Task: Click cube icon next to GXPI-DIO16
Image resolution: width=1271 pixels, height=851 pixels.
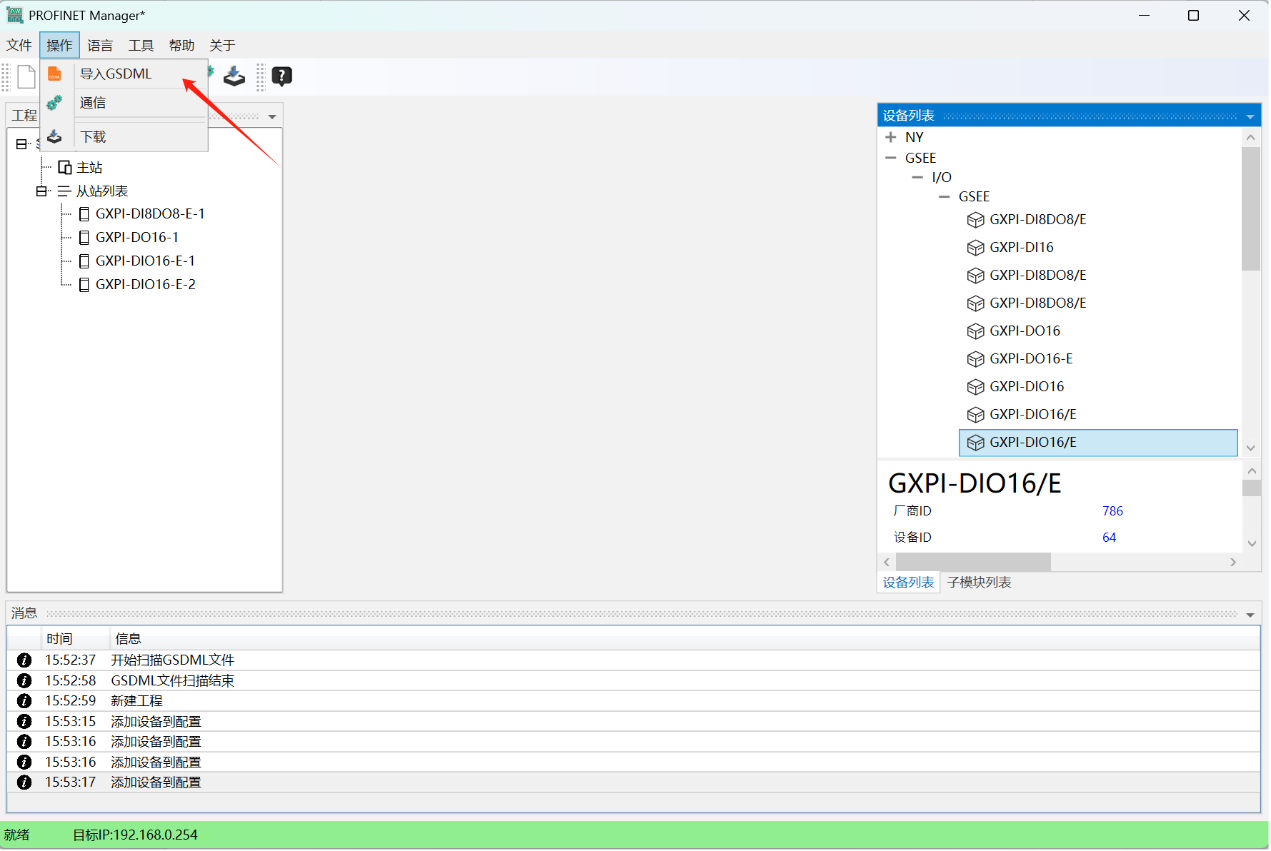Action: click(x=976, y=387)
